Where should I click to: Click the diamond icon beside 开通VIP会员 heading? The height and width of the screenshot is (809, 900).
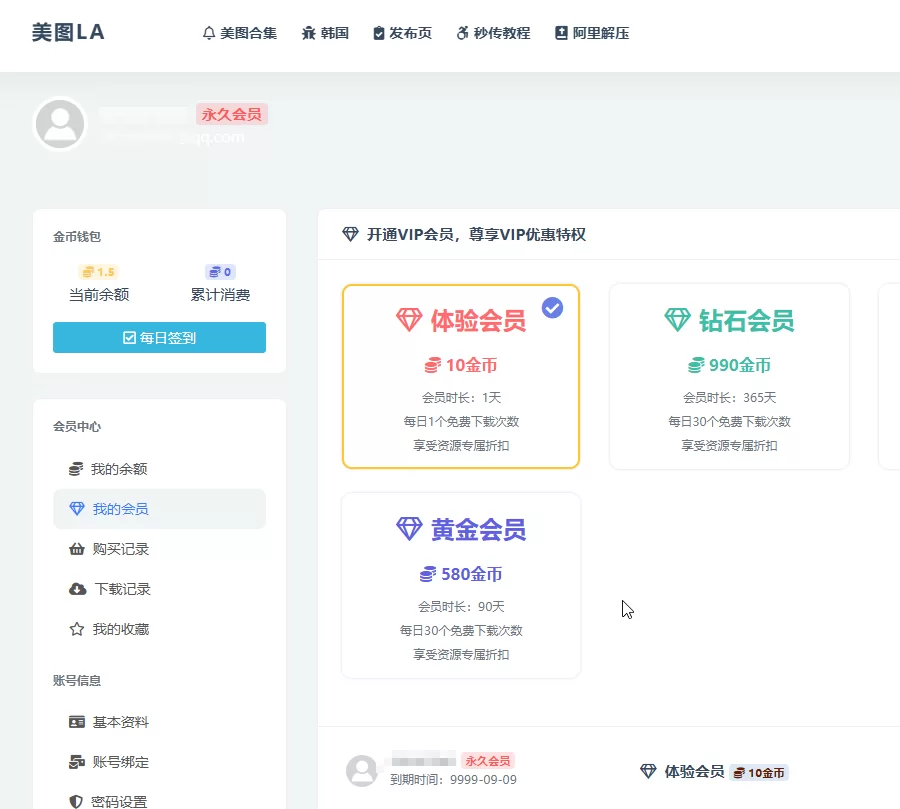351,234
